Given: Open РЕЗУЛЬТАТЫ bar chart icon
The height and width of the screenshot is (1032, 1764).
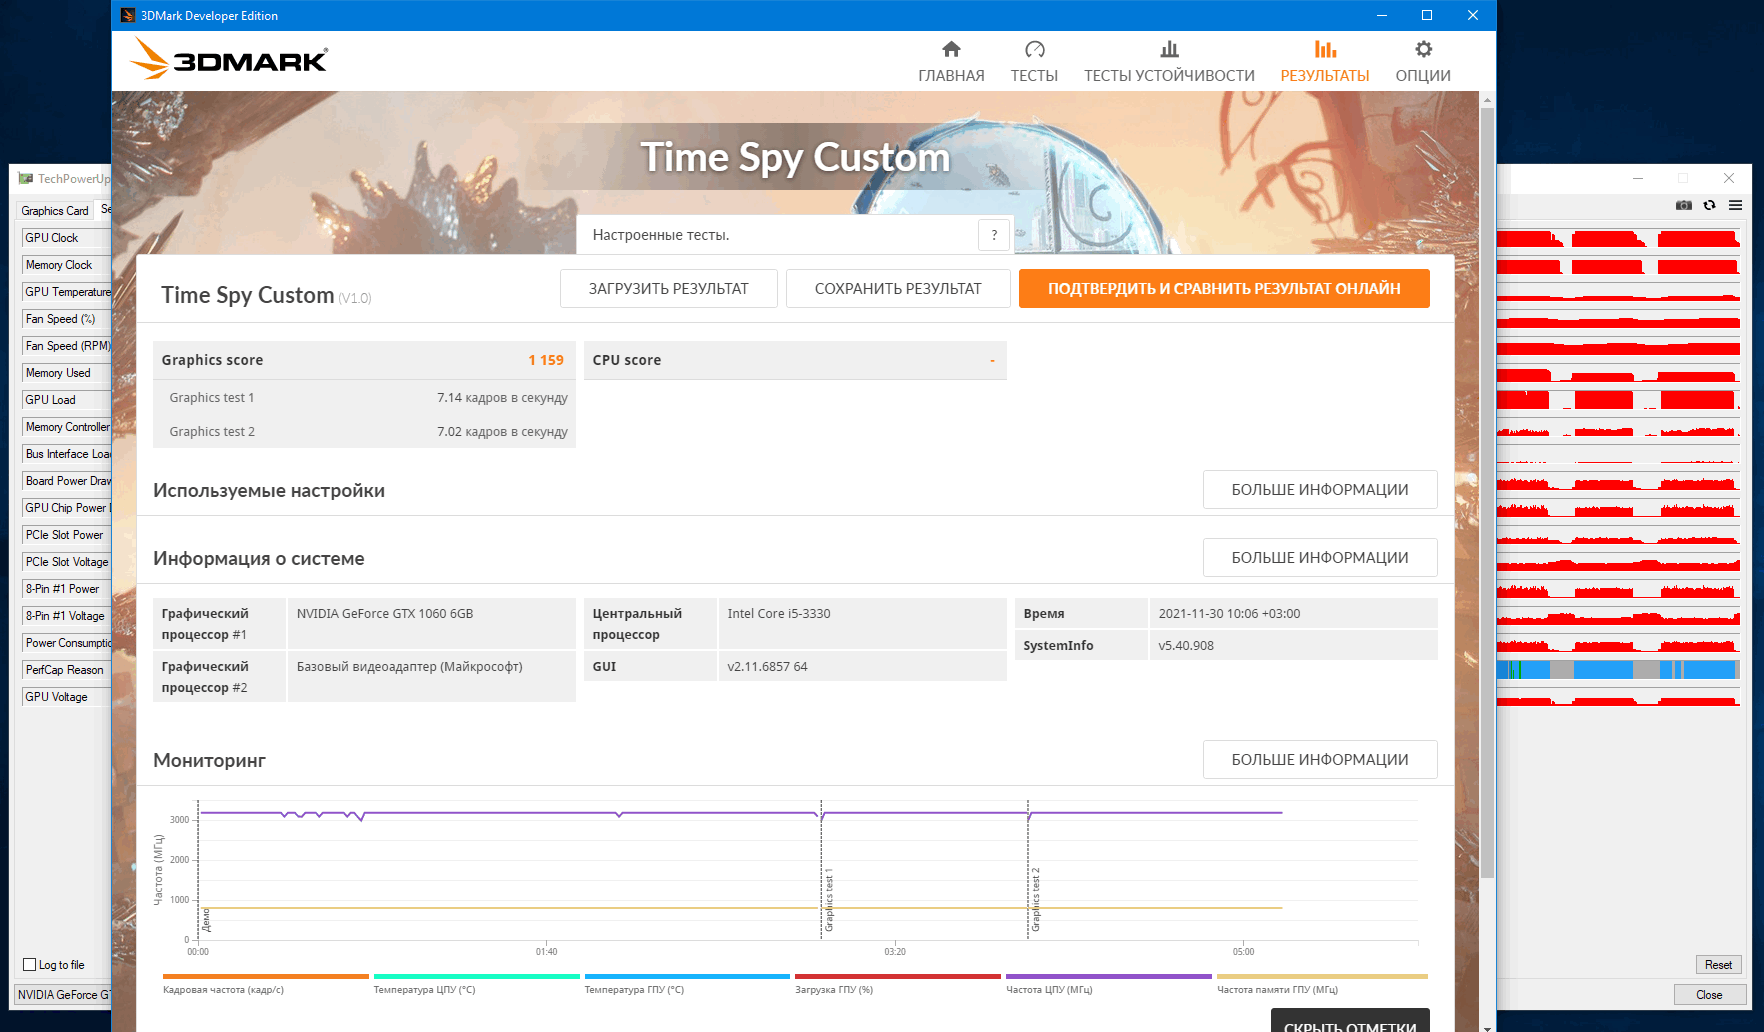Looking at the screenshot, I should pyautogui.click(x=1325, y=49).
